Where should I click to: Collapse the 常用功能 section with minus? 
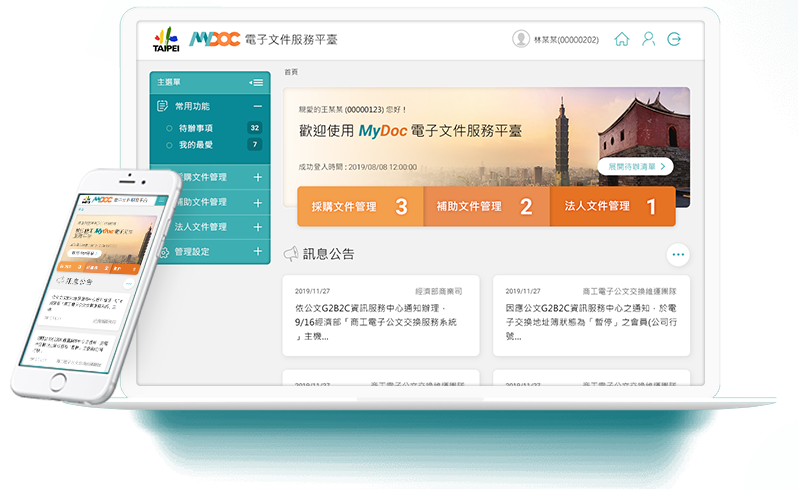click(257, 106)
